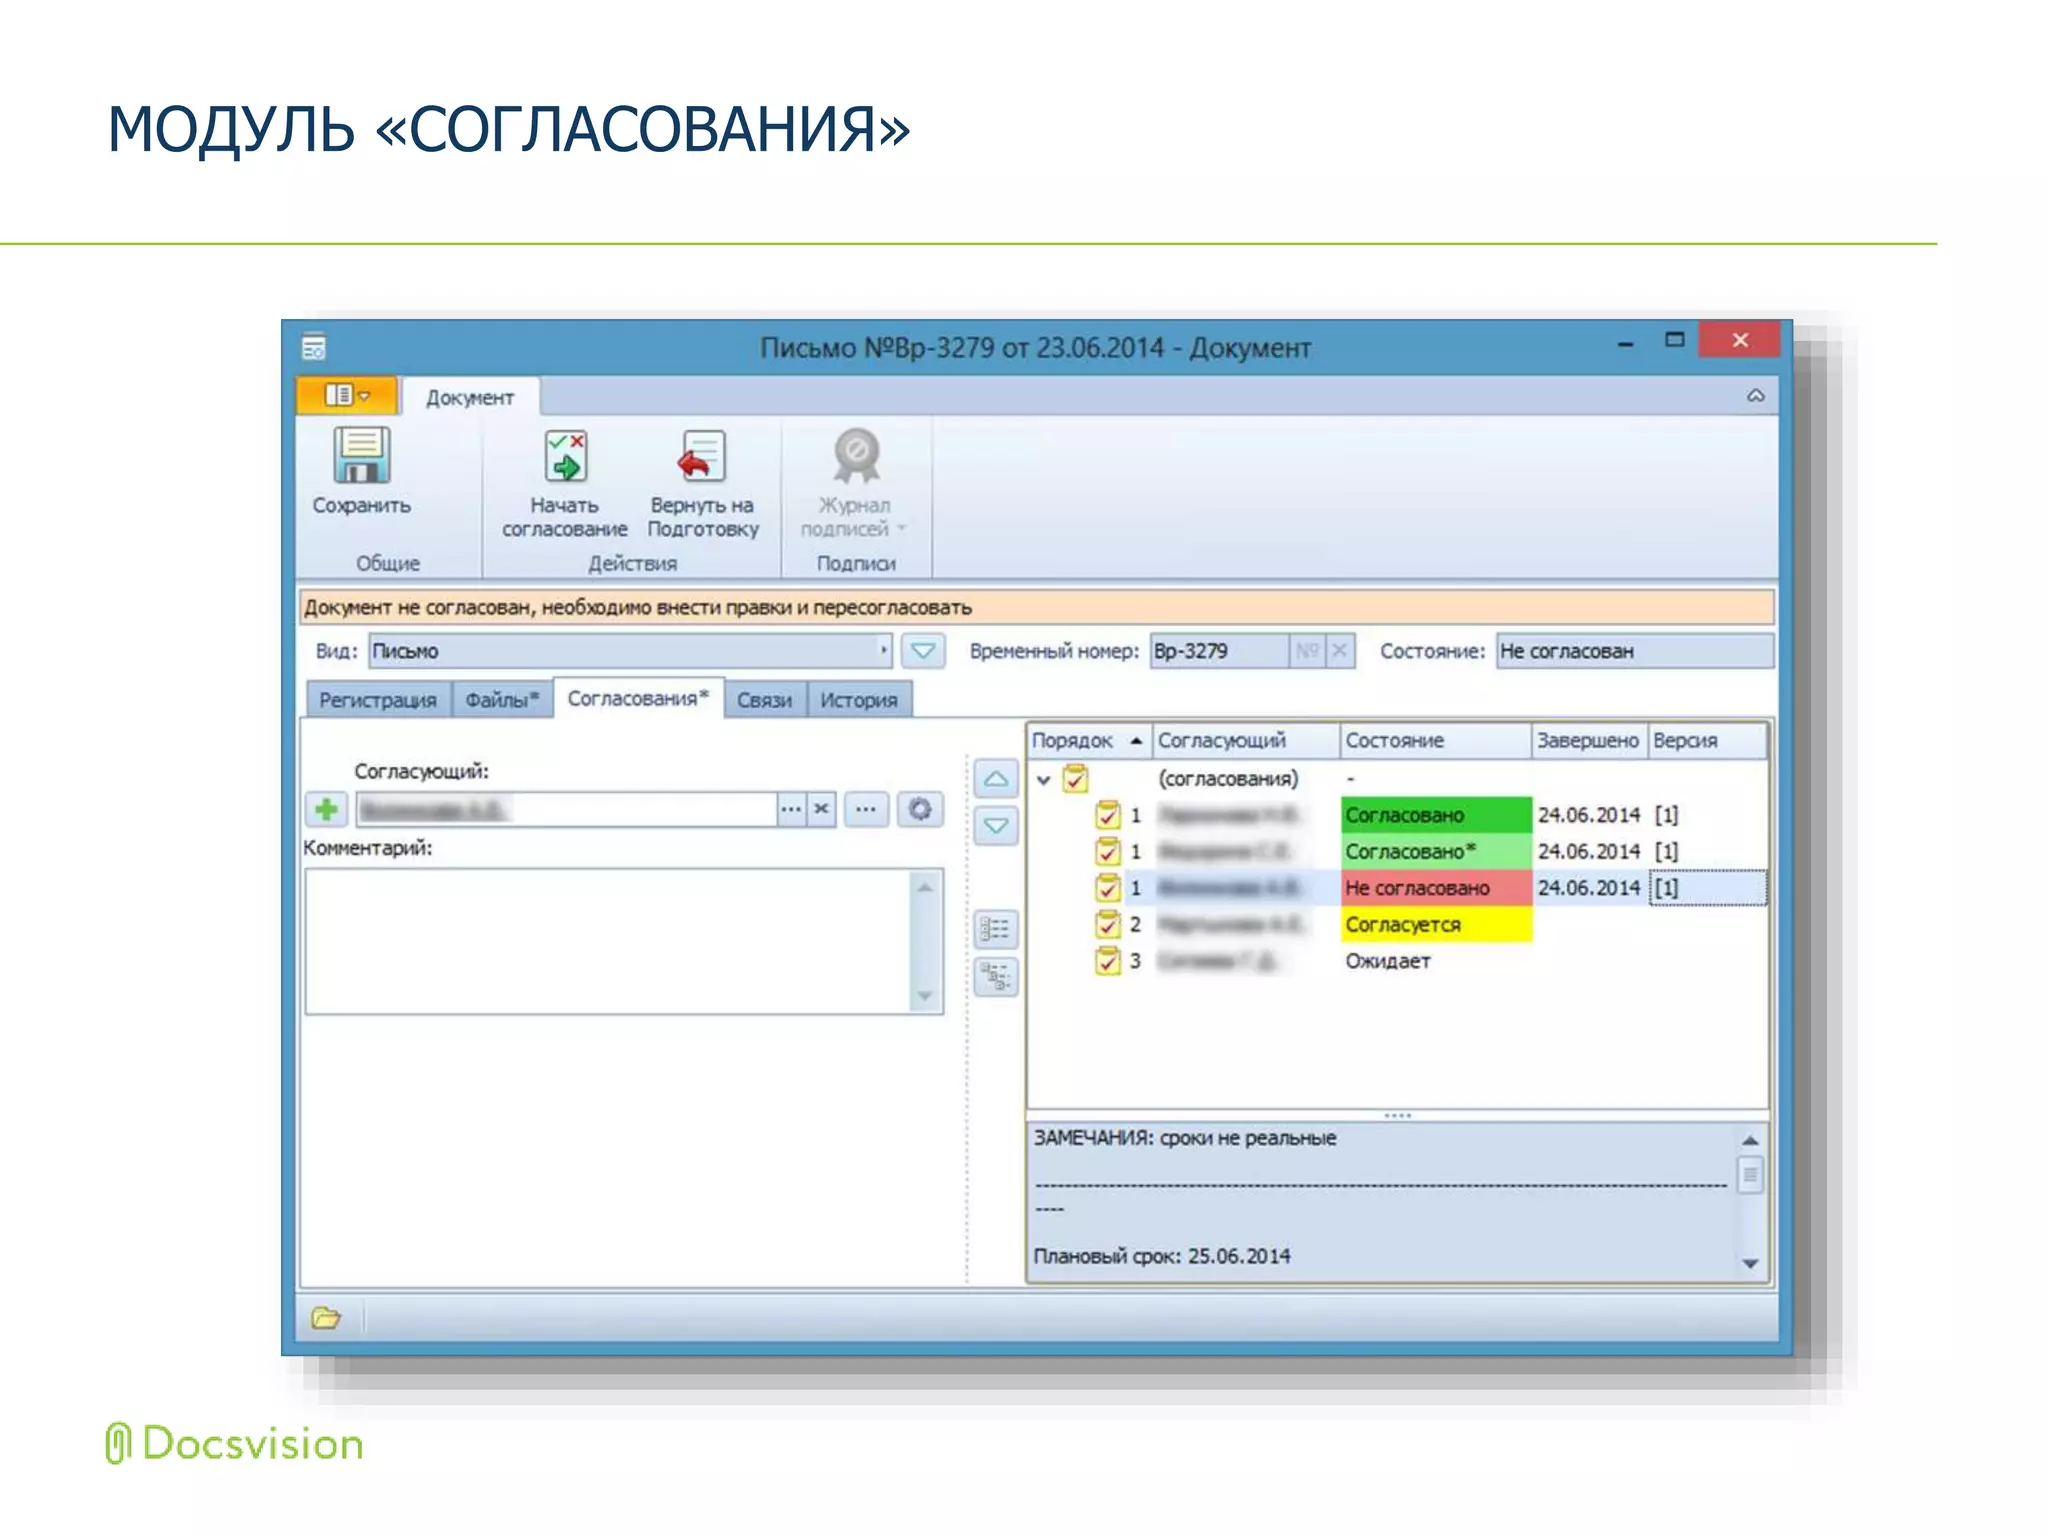Click the open folder icon in status bar
The height and width of the screenshot is (1536, 2048).
[x=326, y=1318]
